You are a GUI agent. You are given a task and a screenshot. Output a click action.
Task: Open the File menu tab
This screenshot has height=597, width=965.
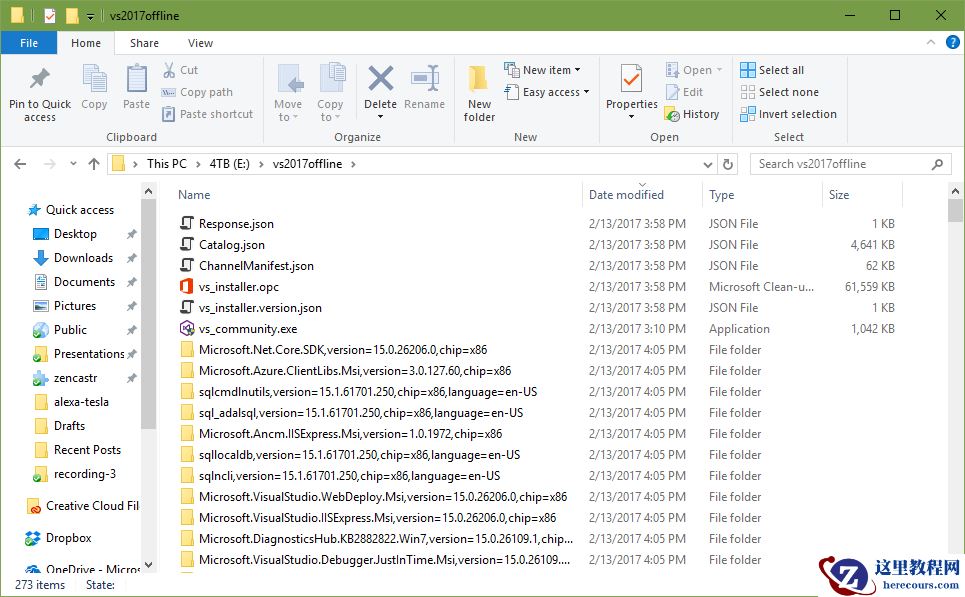(29, 43)
